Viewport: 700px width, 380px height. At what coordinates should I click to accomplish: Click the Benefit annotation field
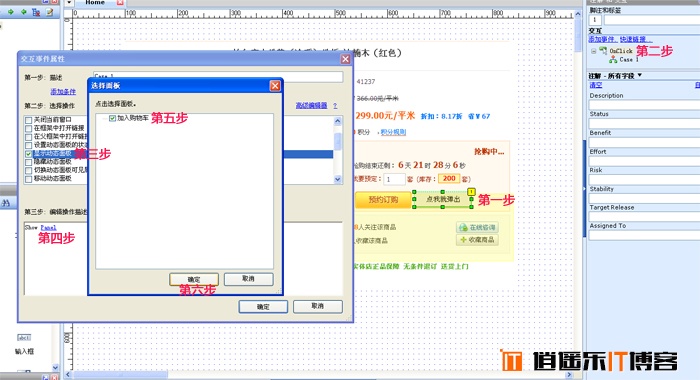pos(644,142)
